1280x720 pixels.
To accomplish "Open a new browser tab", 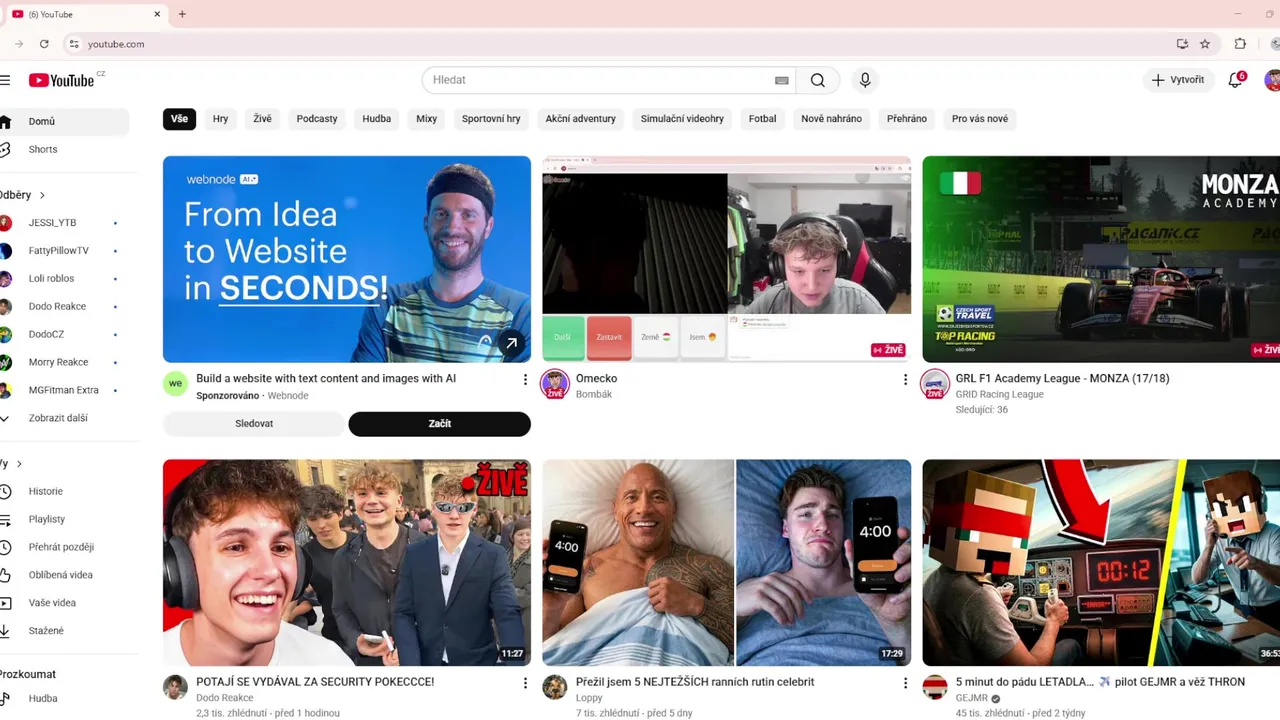I will click(182, 14).
